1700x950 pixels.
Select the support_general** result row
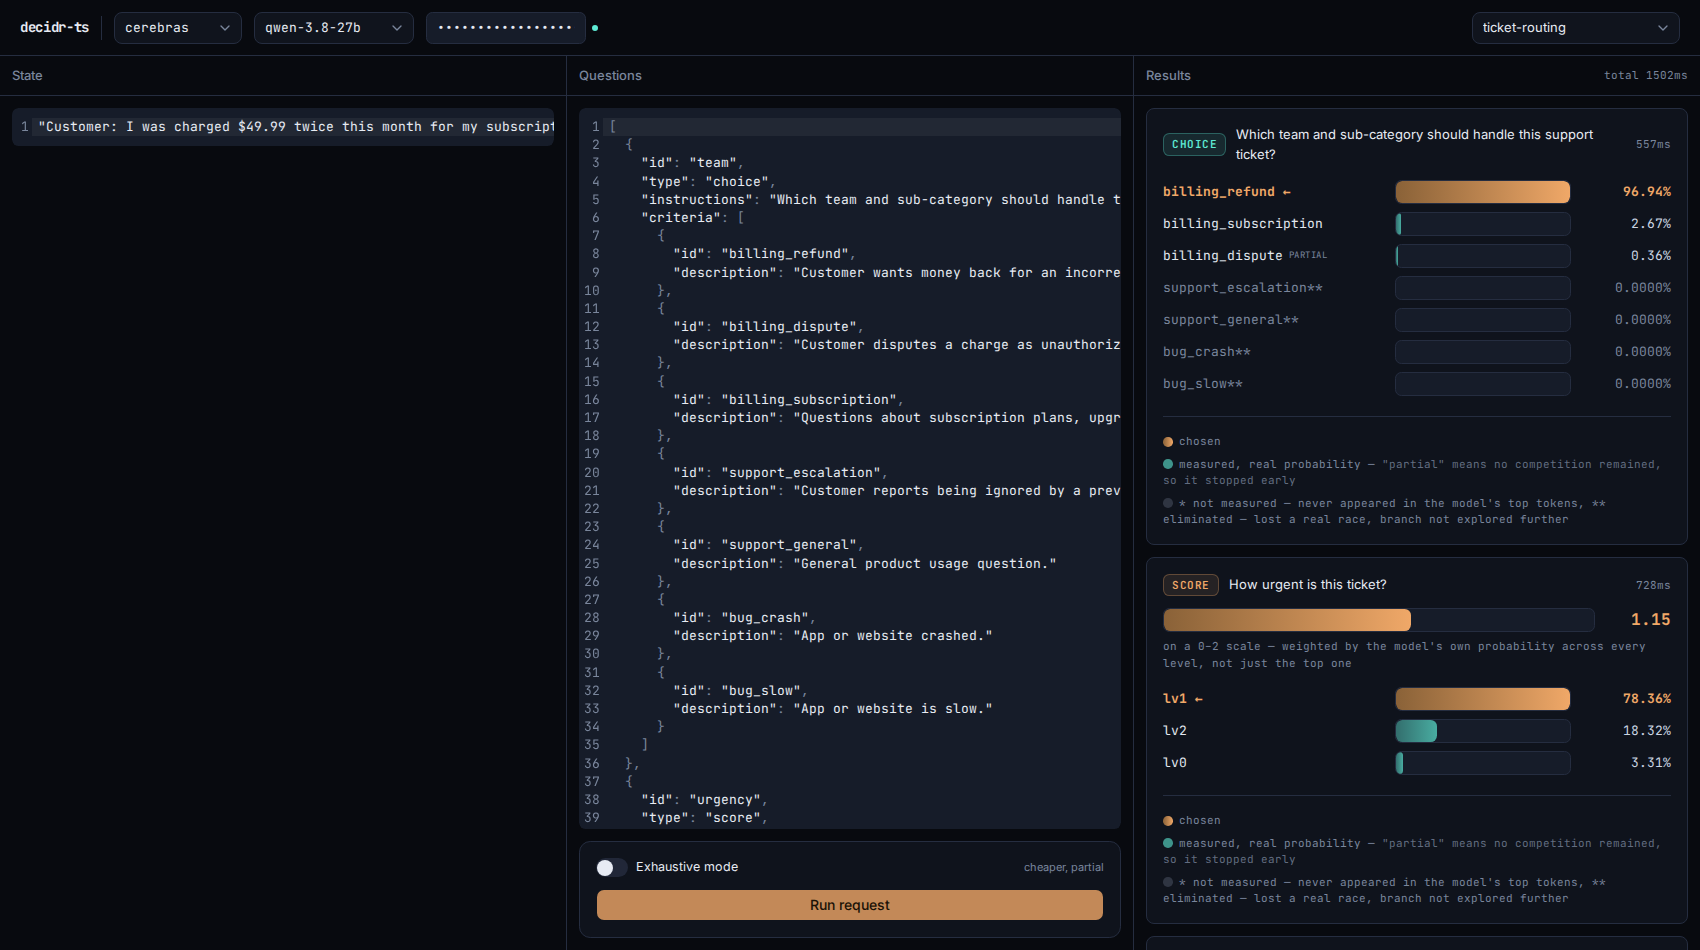pyautogui.click(x=1417, y=320)
